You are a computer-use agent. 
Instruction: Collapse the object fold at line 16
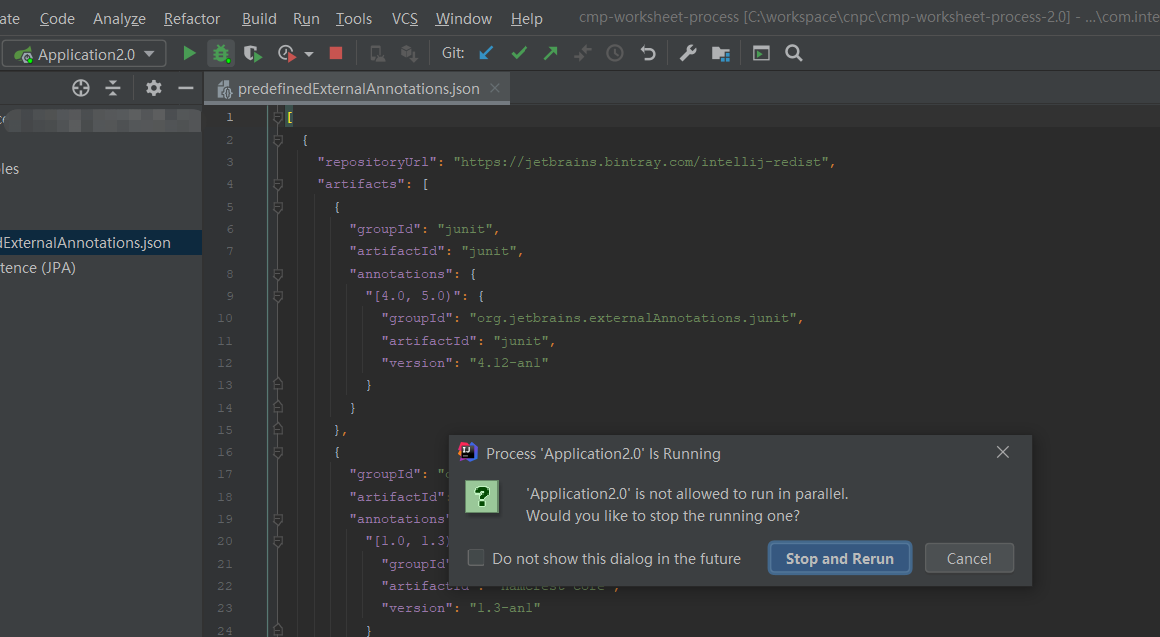[x=278, y=452]
